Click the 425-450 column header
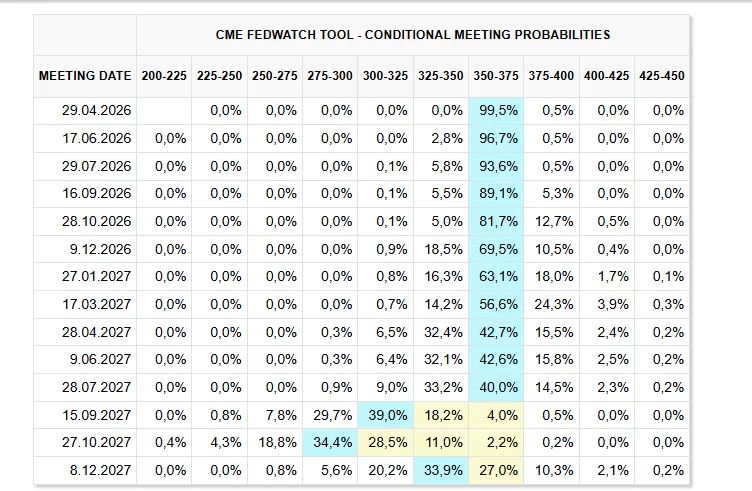This screenshot has width=752, height=491. (661, 76)
